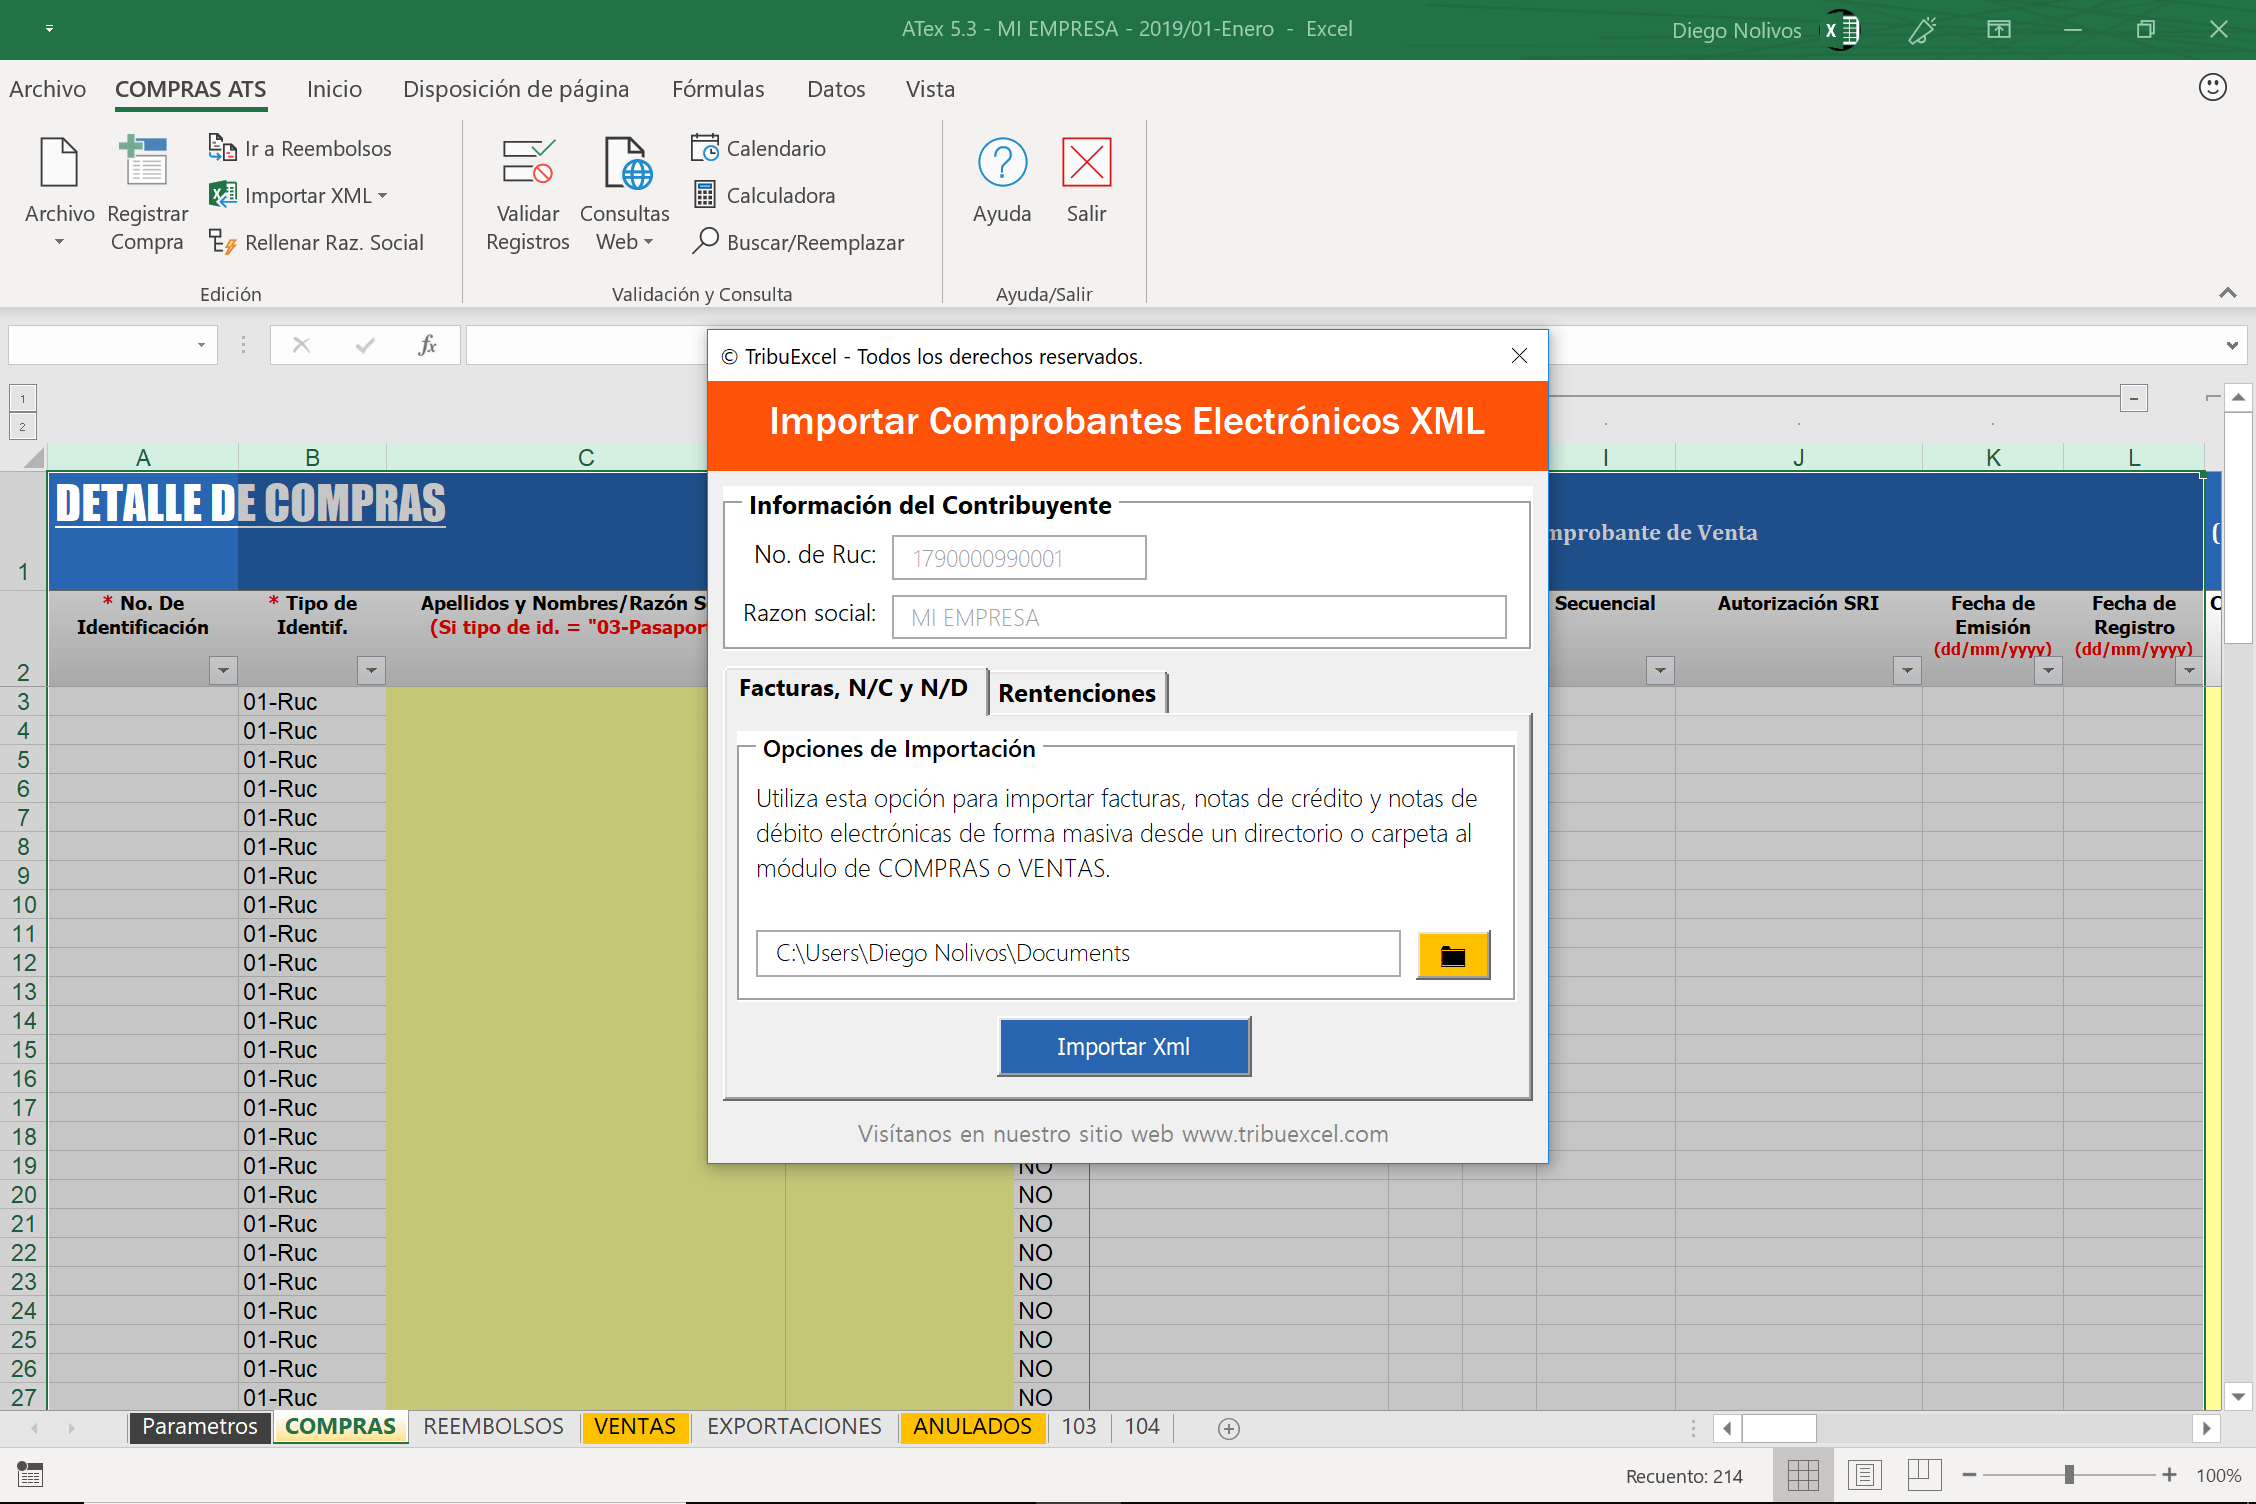
Task: Open filter dropdown for No. De Identificación
Action: tap(223, 670)
